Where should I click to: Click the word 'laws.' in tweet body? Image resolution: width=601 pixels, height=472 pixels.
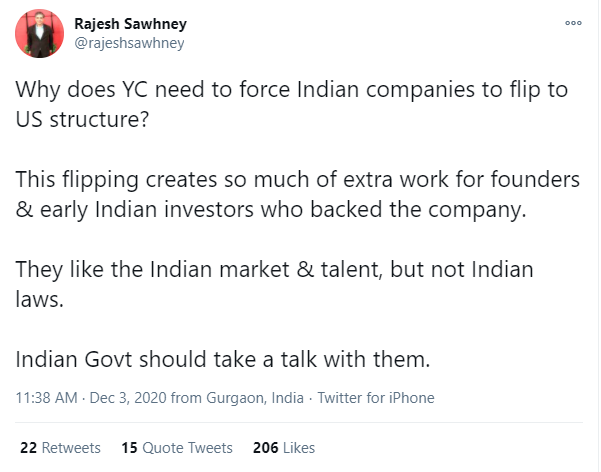(x=39, y=299)
